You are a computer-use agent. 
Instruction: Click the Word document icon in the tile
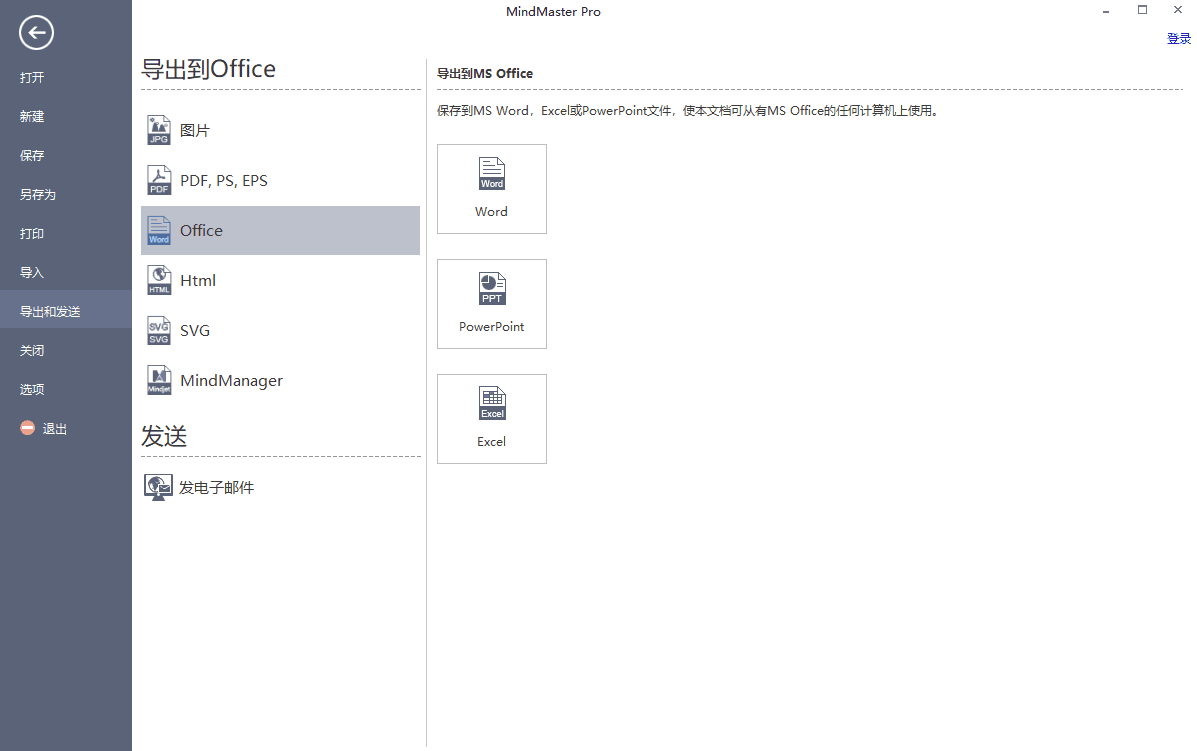492,173
